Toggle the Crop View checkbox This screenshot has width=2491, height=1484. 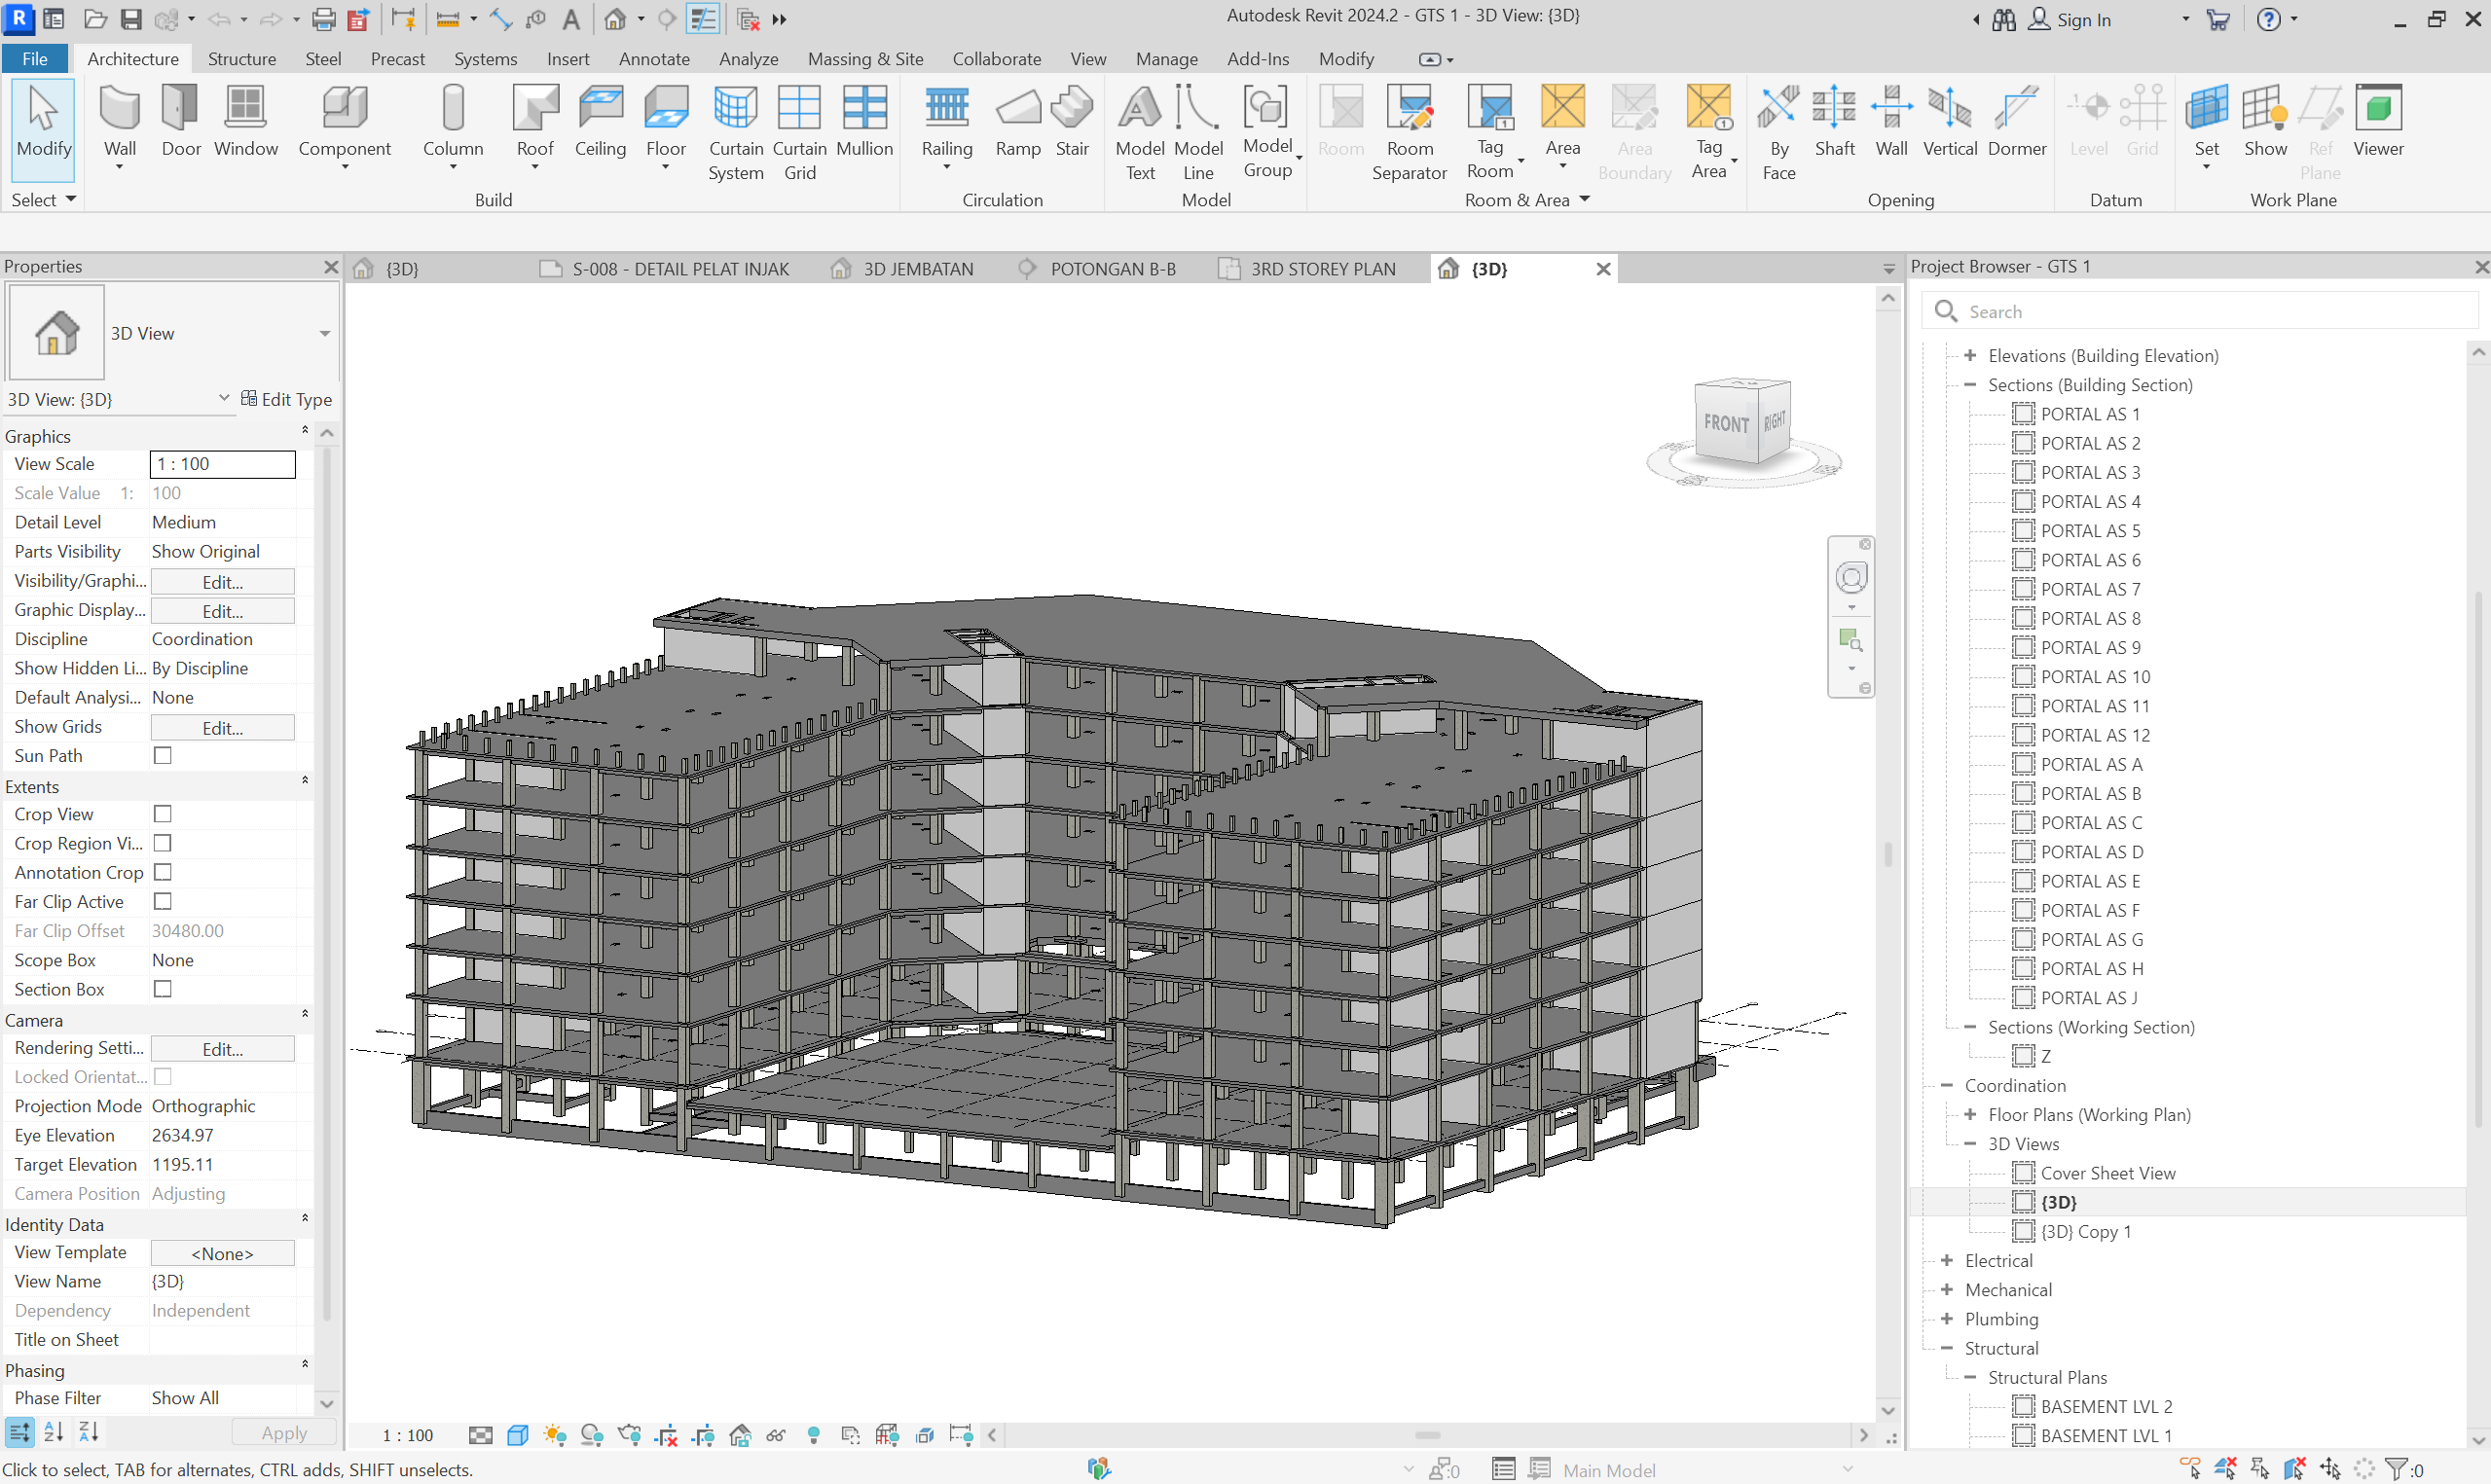(x=163, y=814)
